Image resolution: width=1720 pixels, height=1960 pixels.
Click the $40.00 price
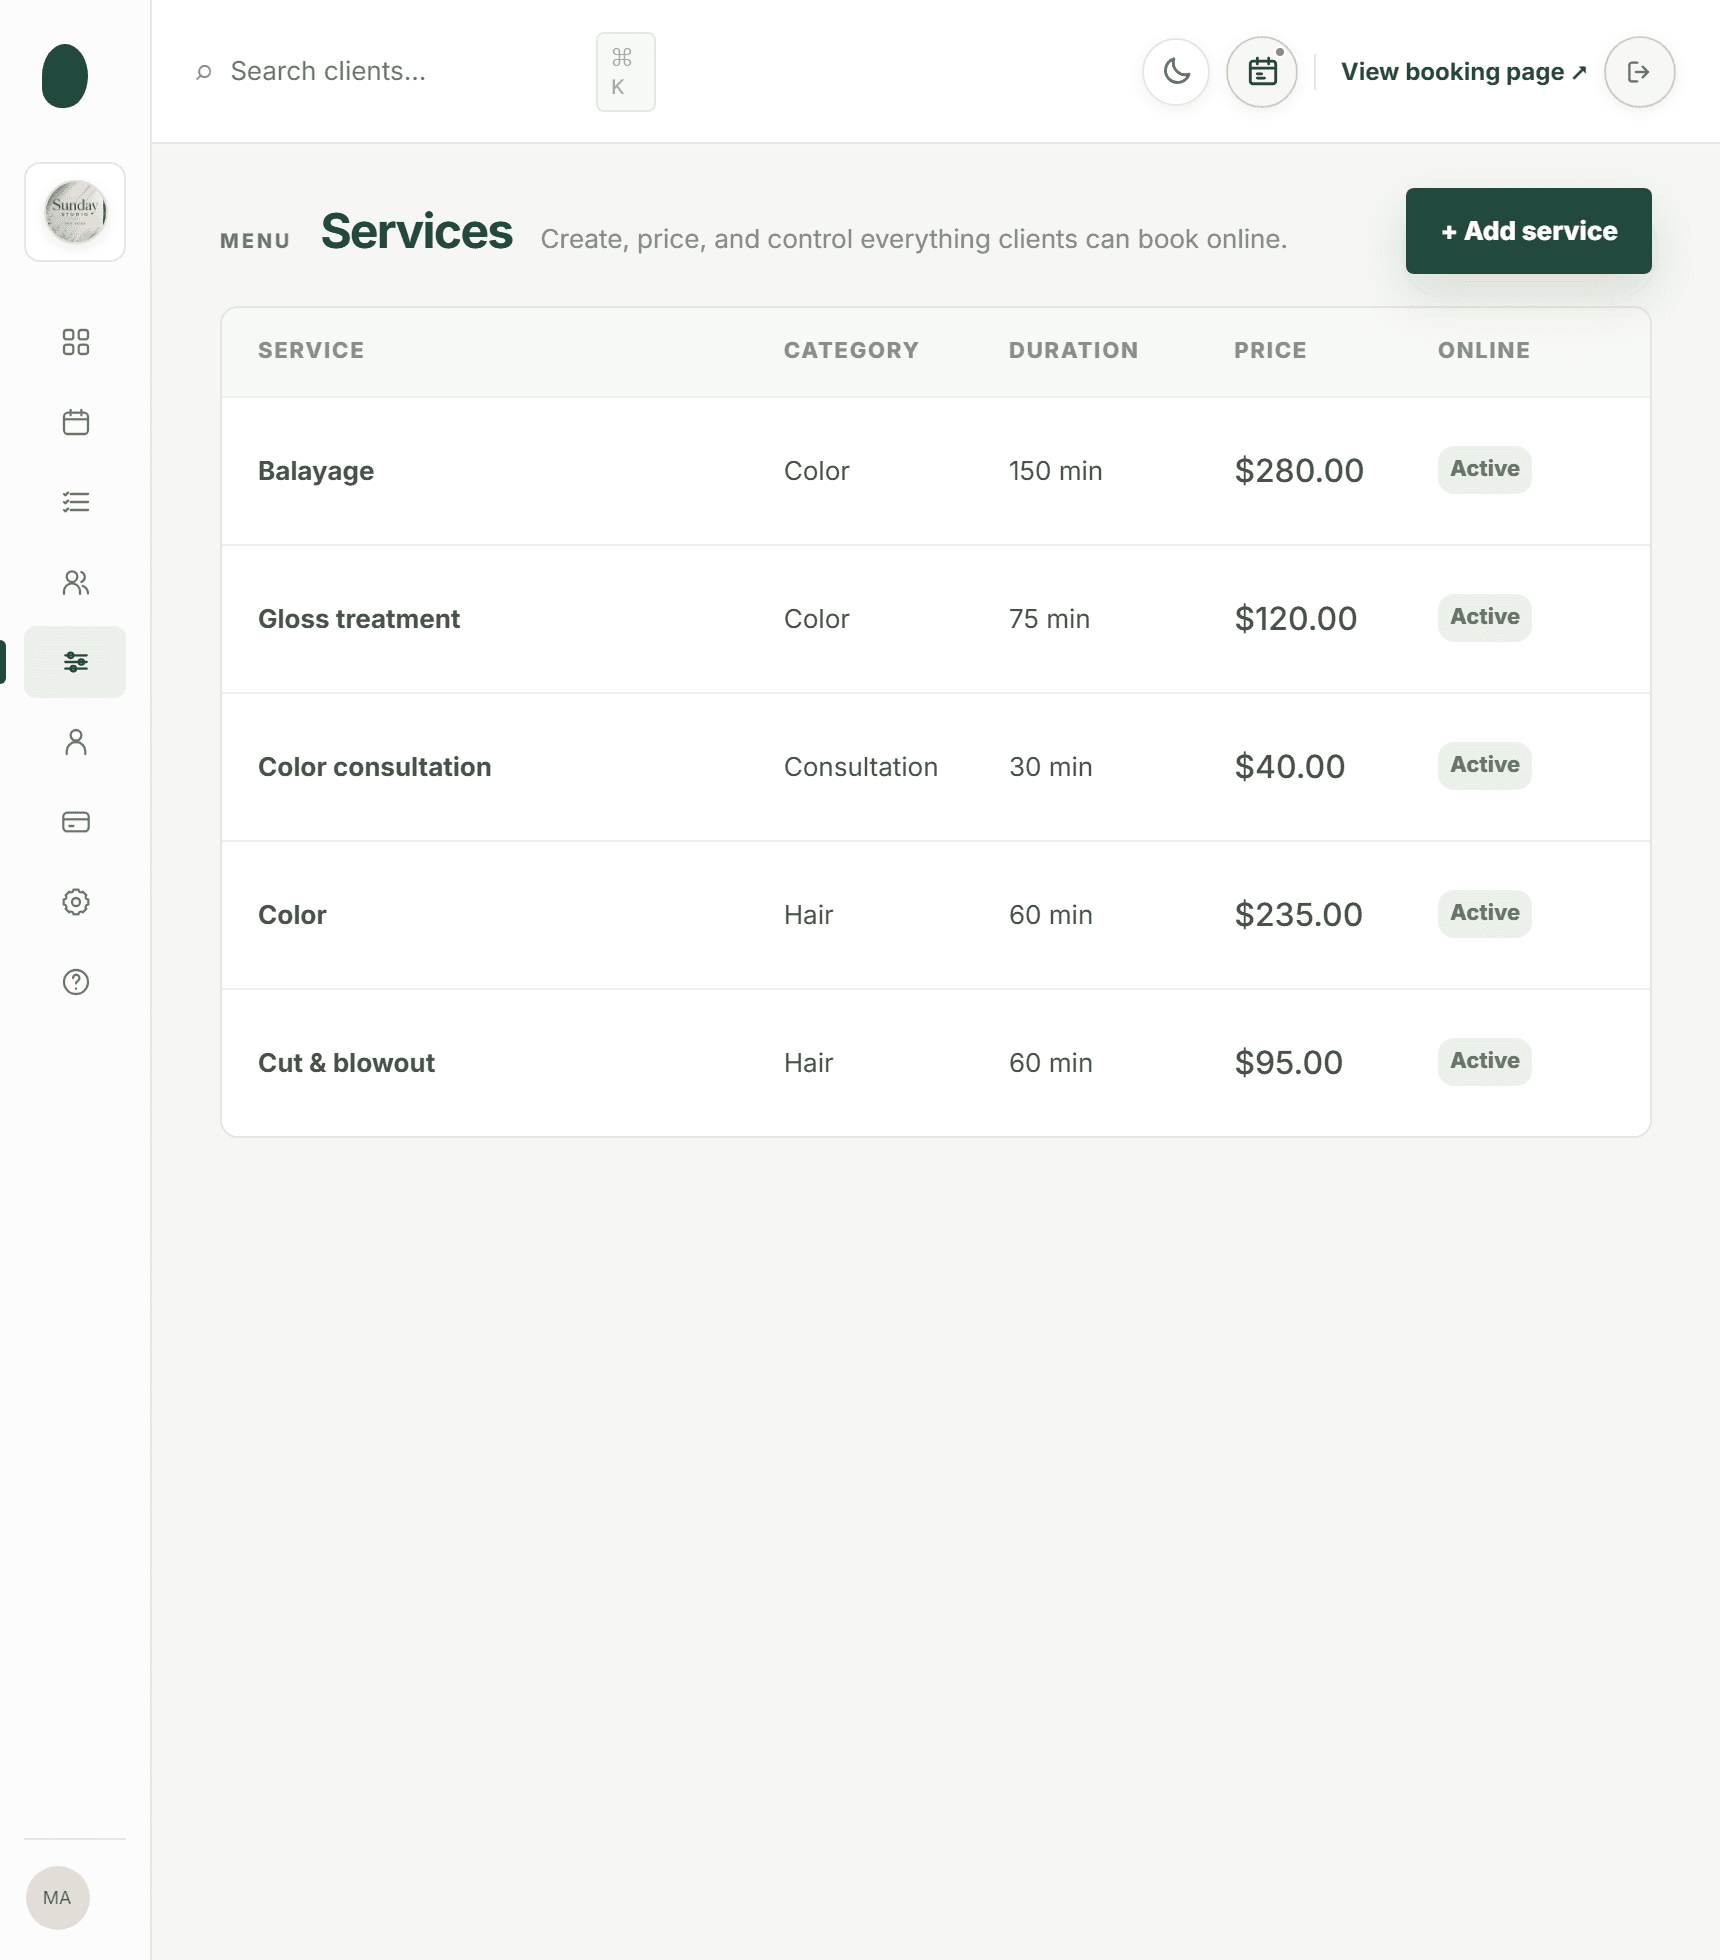tap(1290, 767)
